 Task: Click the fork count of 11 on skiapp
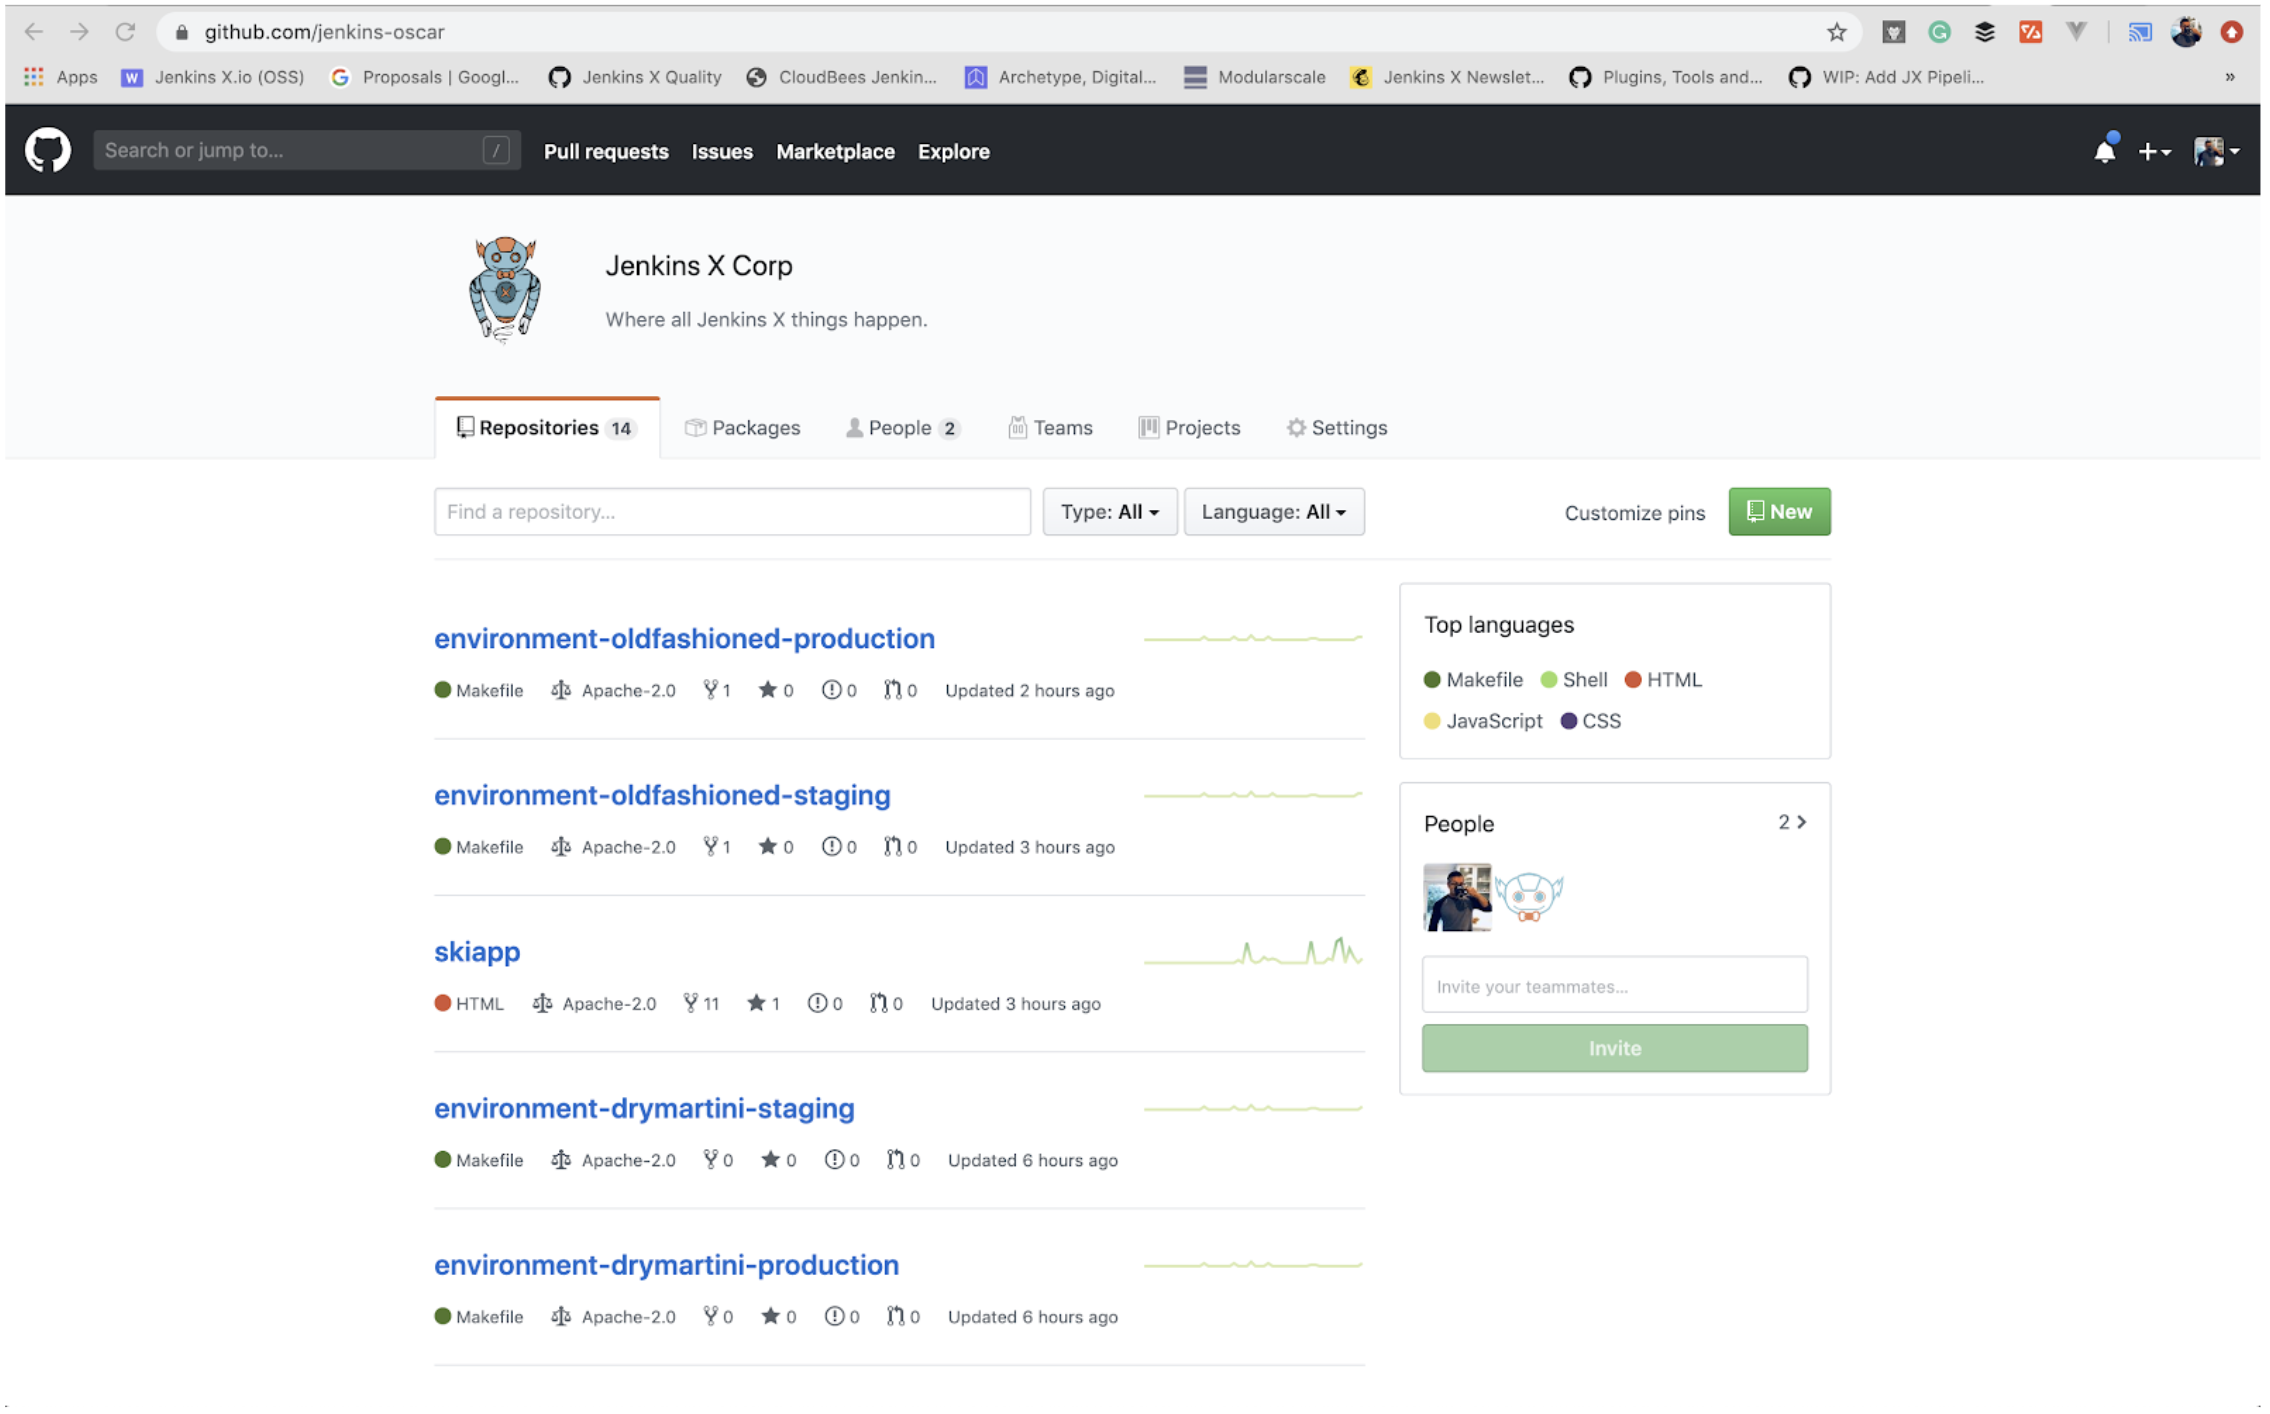point(701,1003)
